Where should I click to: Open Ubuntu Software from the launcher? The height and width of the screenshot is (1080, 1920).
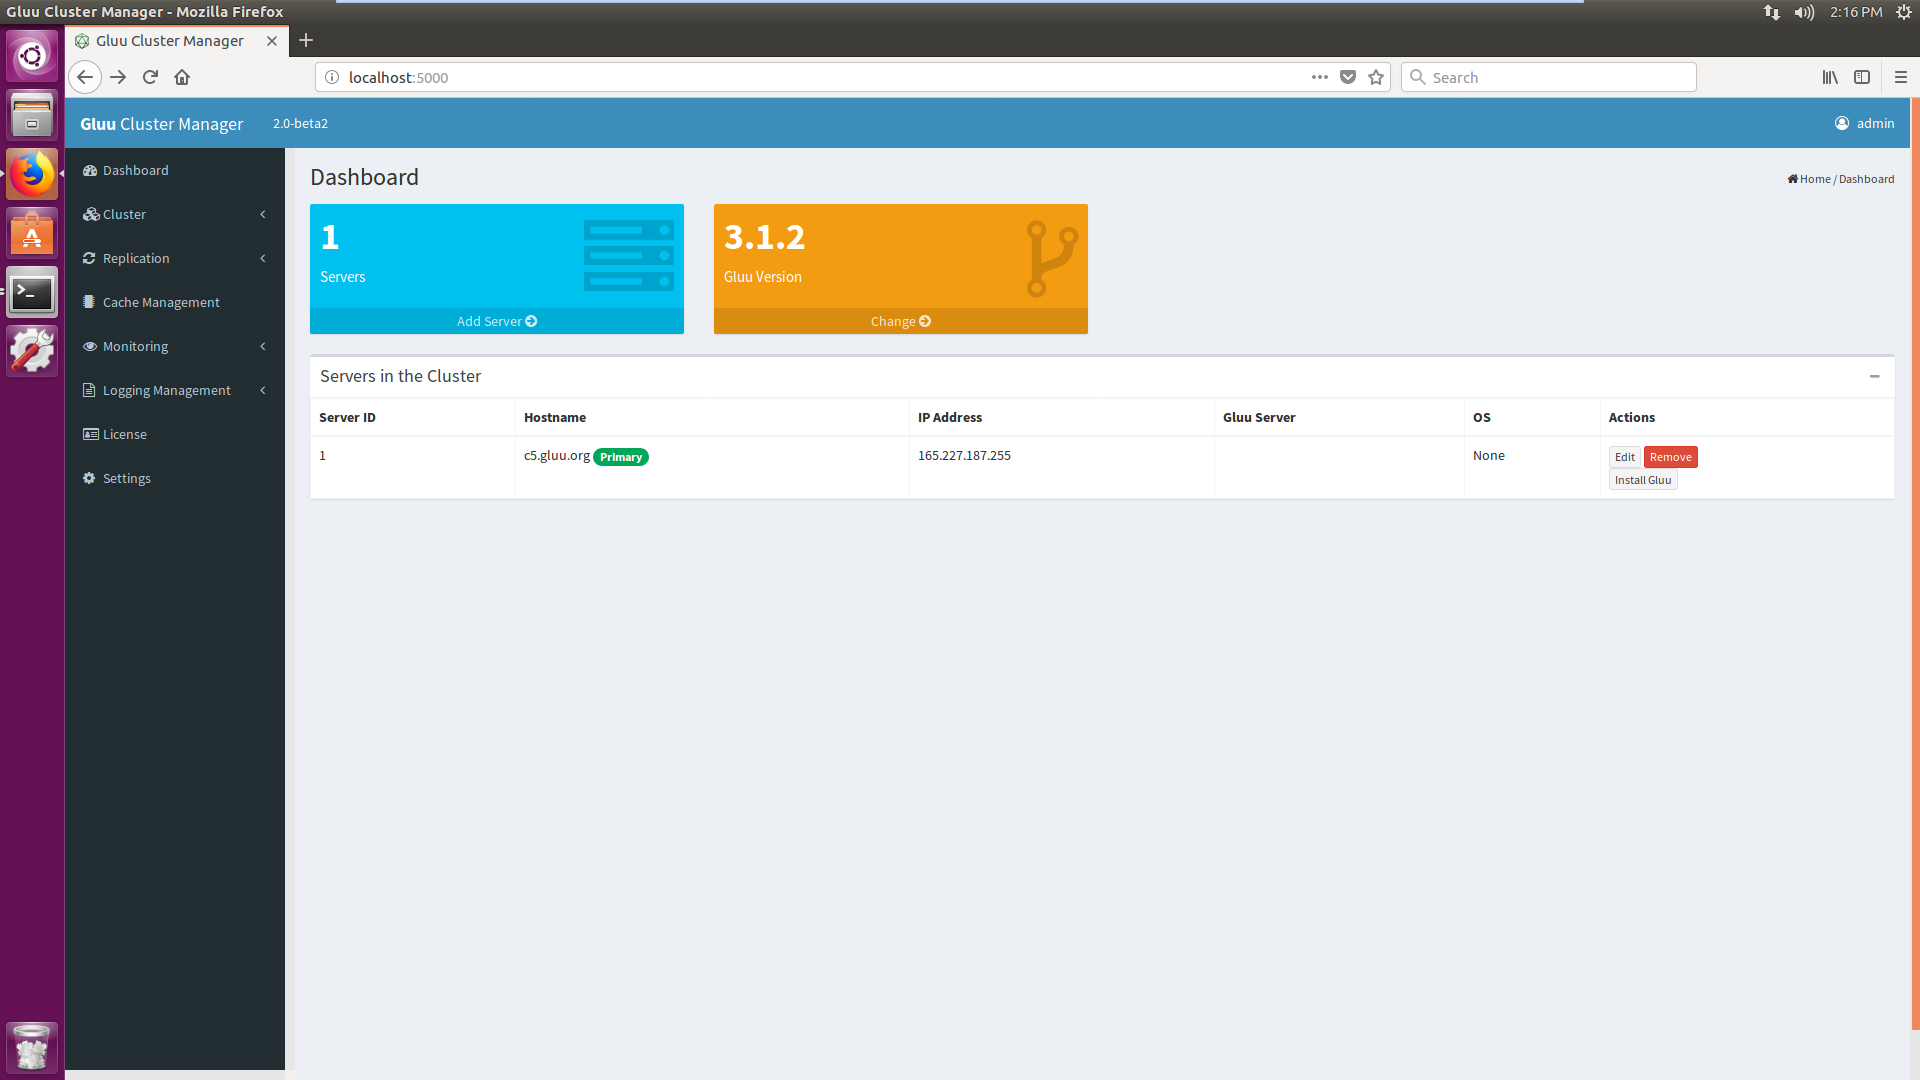point(32,234)
